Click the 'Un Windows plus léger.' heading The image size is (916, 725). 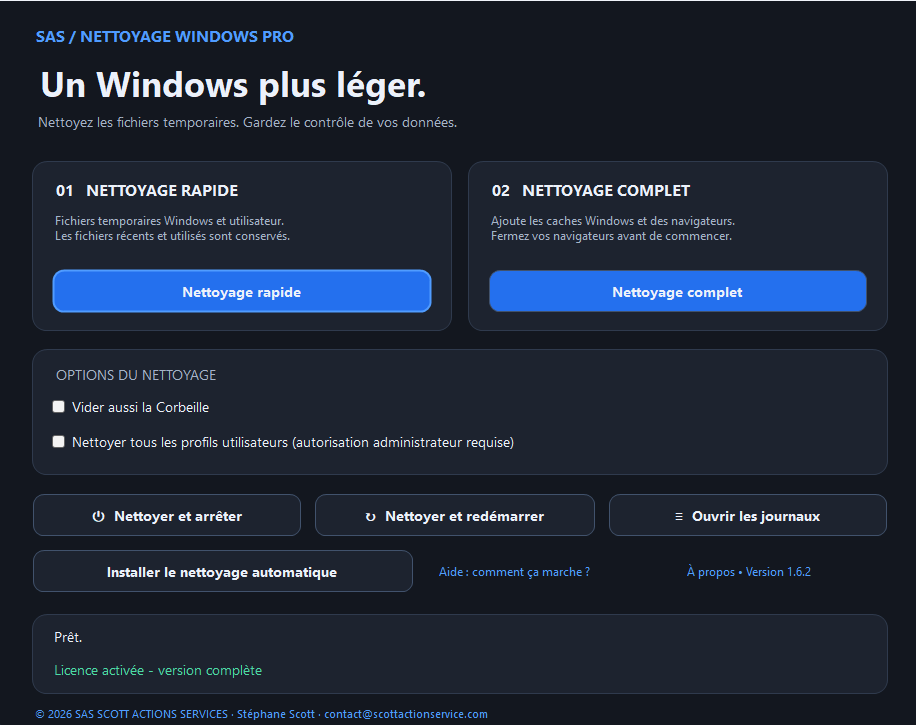point(233,85)
